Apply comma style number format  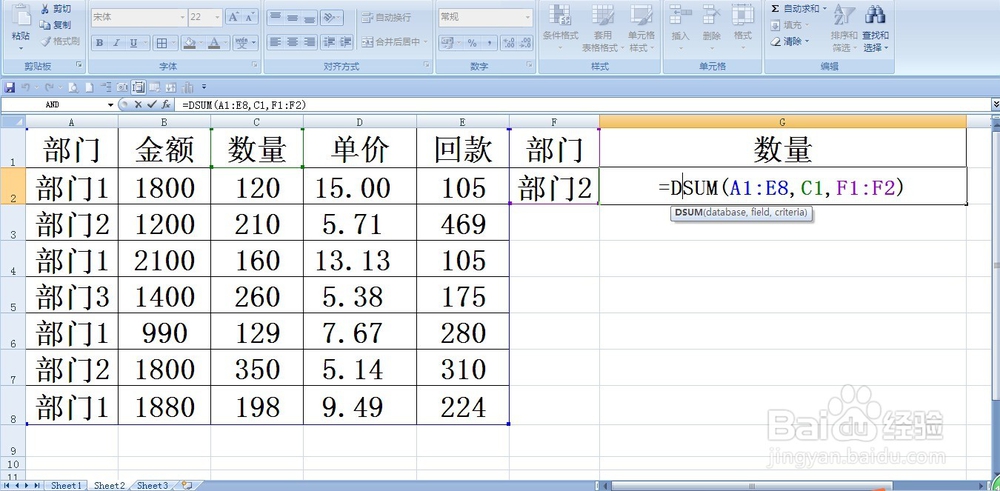pyautogui.click(x=489, y=43)
